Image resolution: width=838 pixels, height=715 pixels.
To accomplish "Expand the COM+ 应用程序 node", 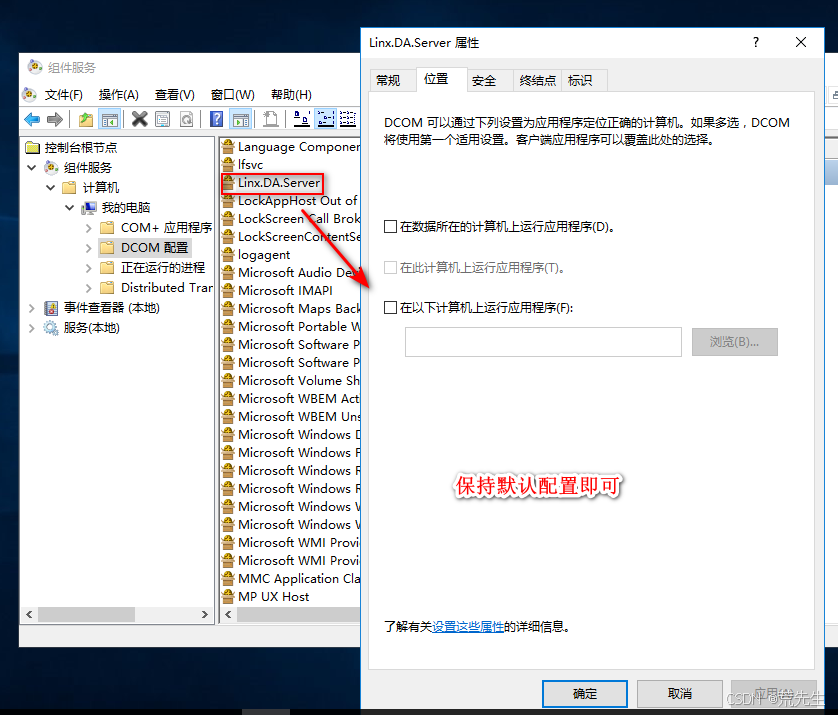I will pos(88,227).
